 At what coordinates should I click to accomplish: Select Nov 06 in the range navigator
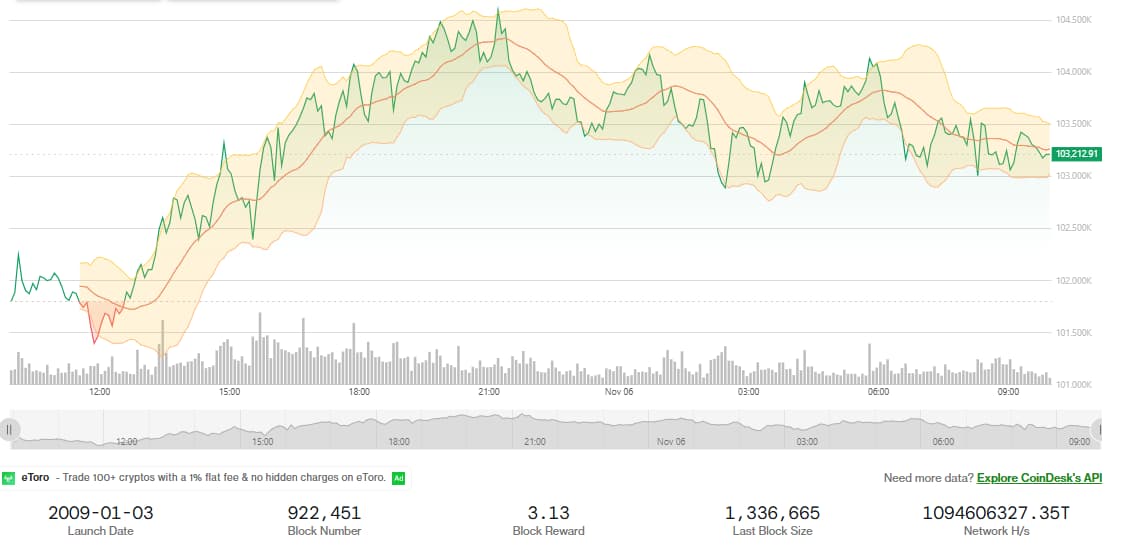pos(671,441)
